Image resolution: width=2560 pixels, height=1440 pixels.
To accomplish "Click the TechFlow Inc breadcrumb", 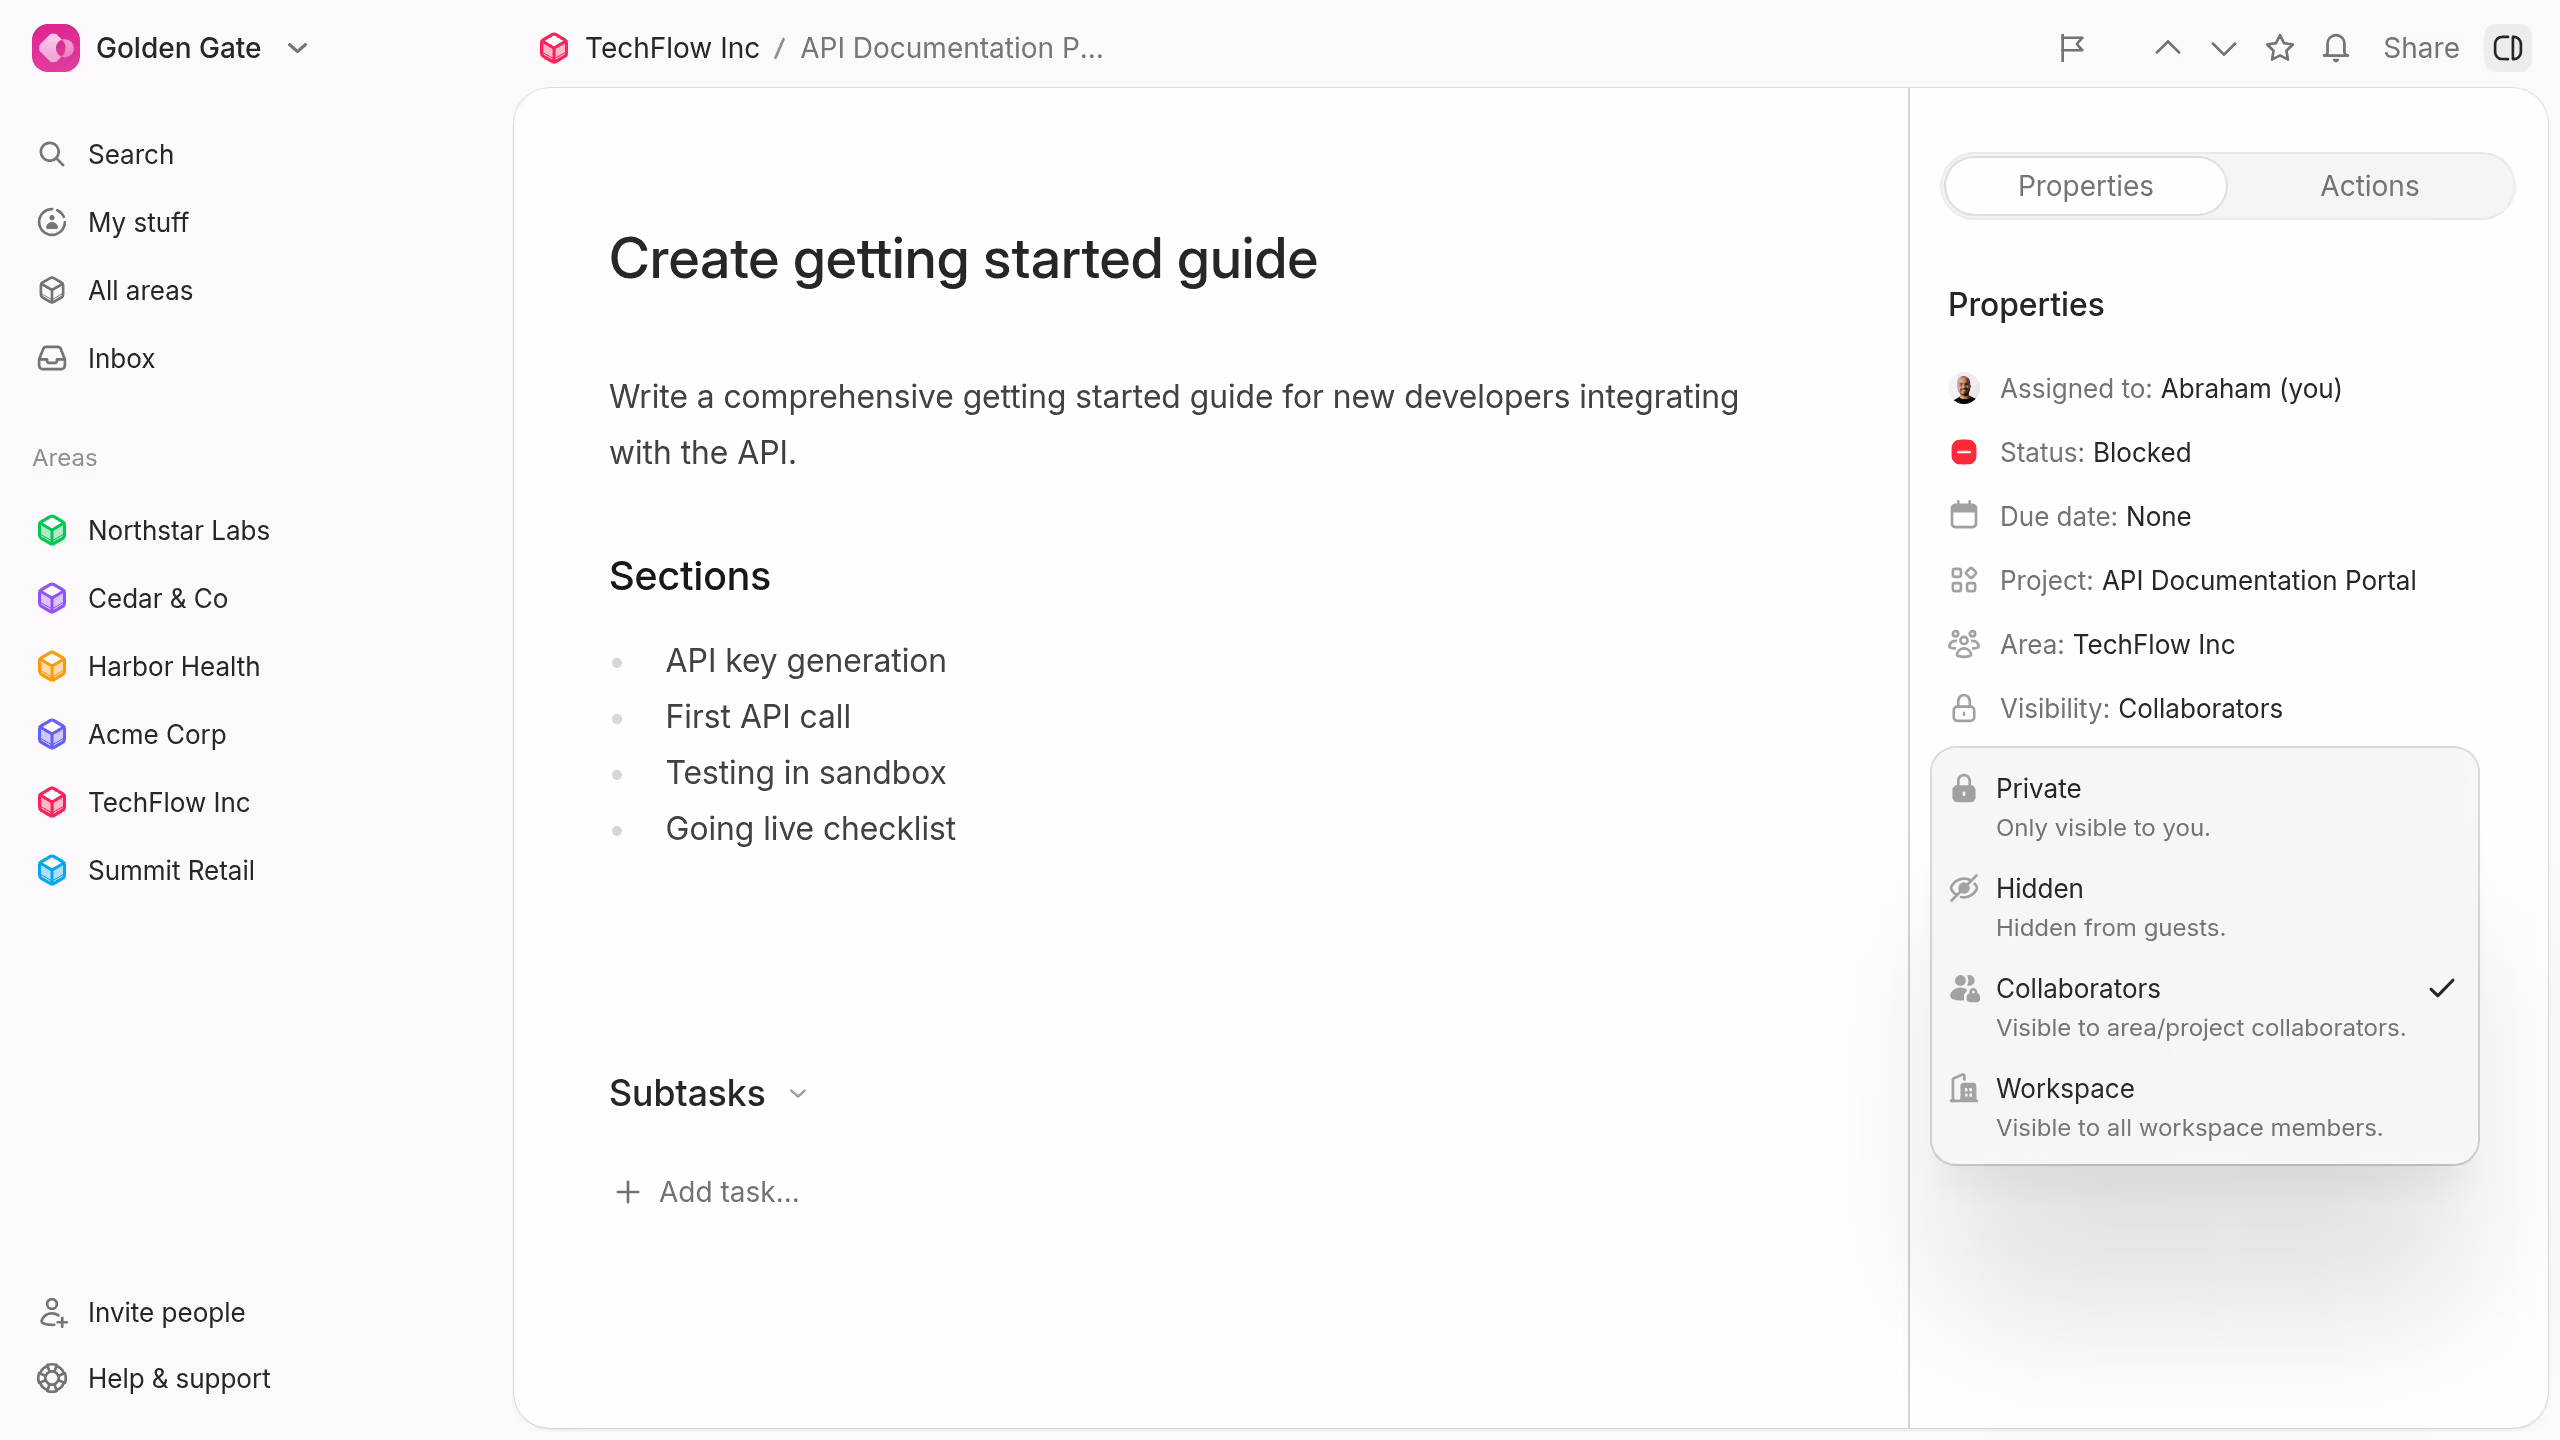I will coord(649,48).
